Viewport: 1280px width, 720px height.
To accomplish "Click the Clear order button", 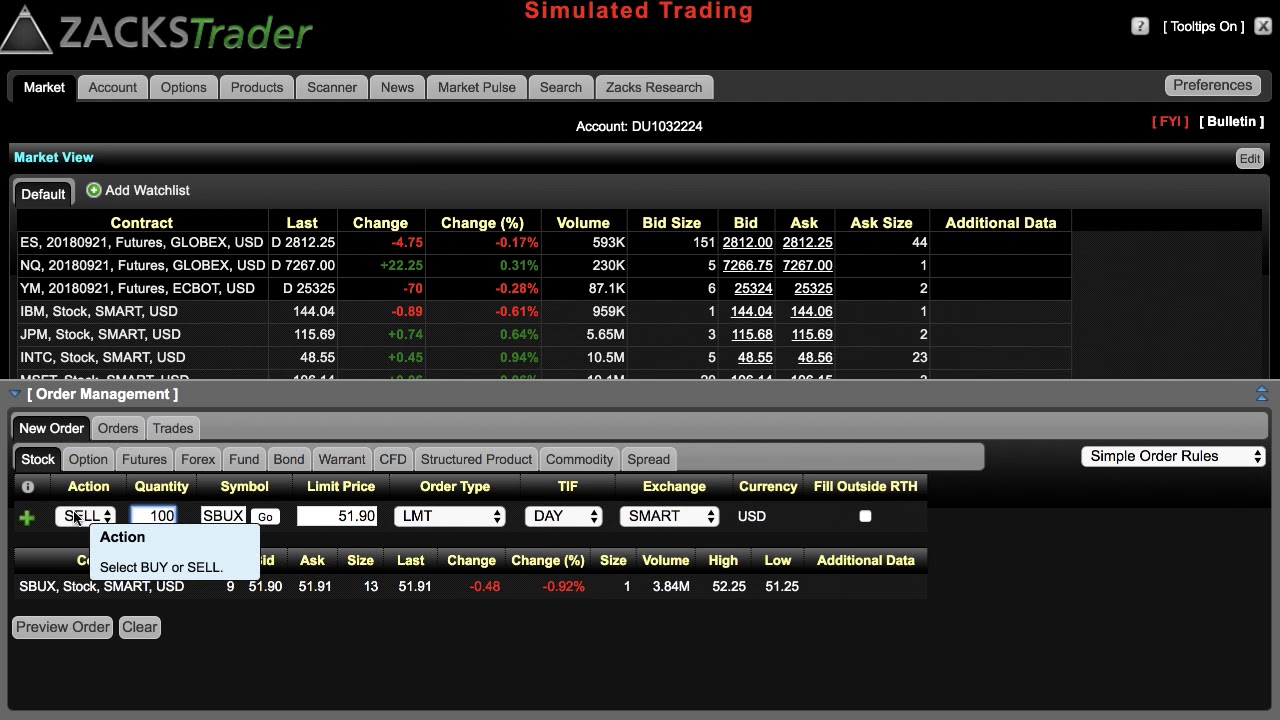I will [x=140, y=627].
